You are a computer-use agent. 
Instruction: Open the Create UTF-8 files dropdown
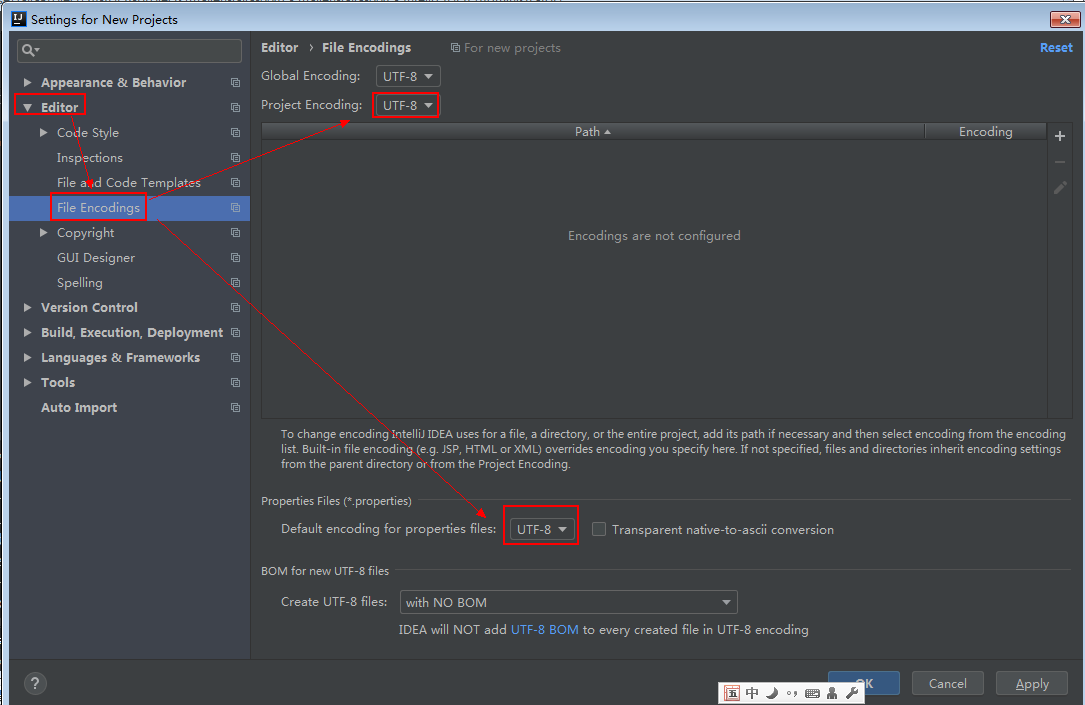click(569, 602)
